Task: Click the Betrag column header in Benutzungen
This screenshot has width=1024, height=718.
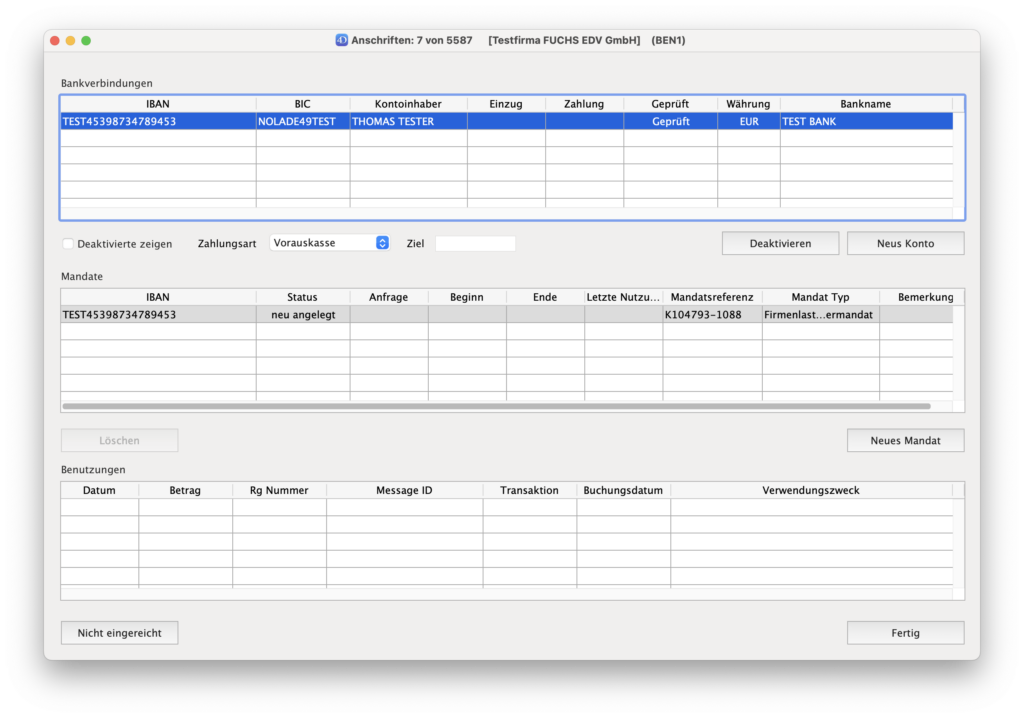Action: pos(185,490)
